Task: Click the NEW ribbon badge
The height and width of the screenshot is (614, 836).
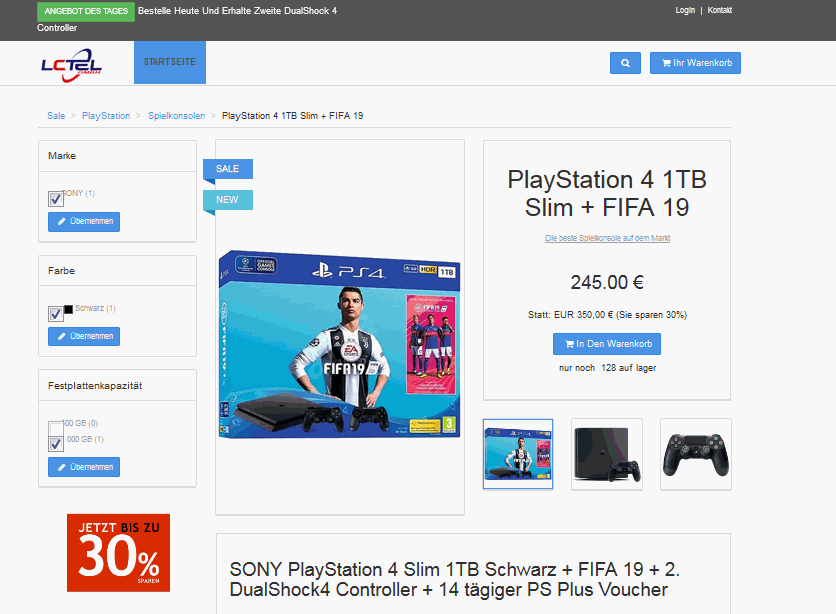Action: [228, 200]
